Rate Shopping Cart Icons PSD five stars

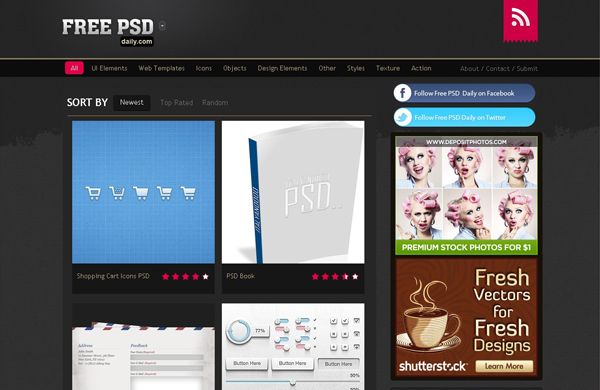[x=205, y=276]
